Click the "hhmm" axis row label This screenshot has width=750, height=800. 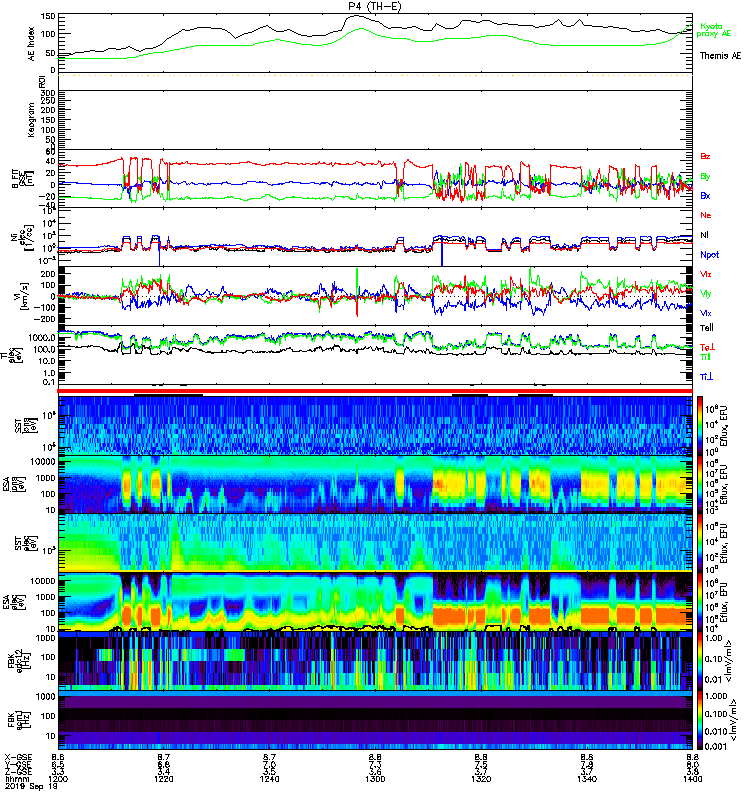pos(15,779)
